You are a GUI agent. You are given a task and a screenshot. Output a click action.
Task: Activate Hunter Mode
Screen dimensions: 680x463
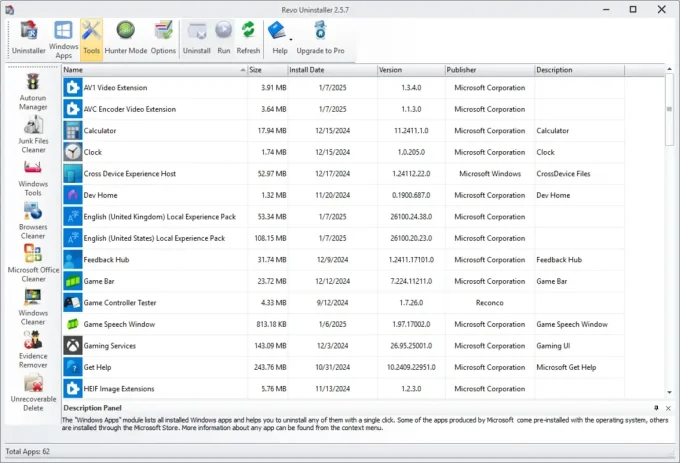[x=126, y=38]
